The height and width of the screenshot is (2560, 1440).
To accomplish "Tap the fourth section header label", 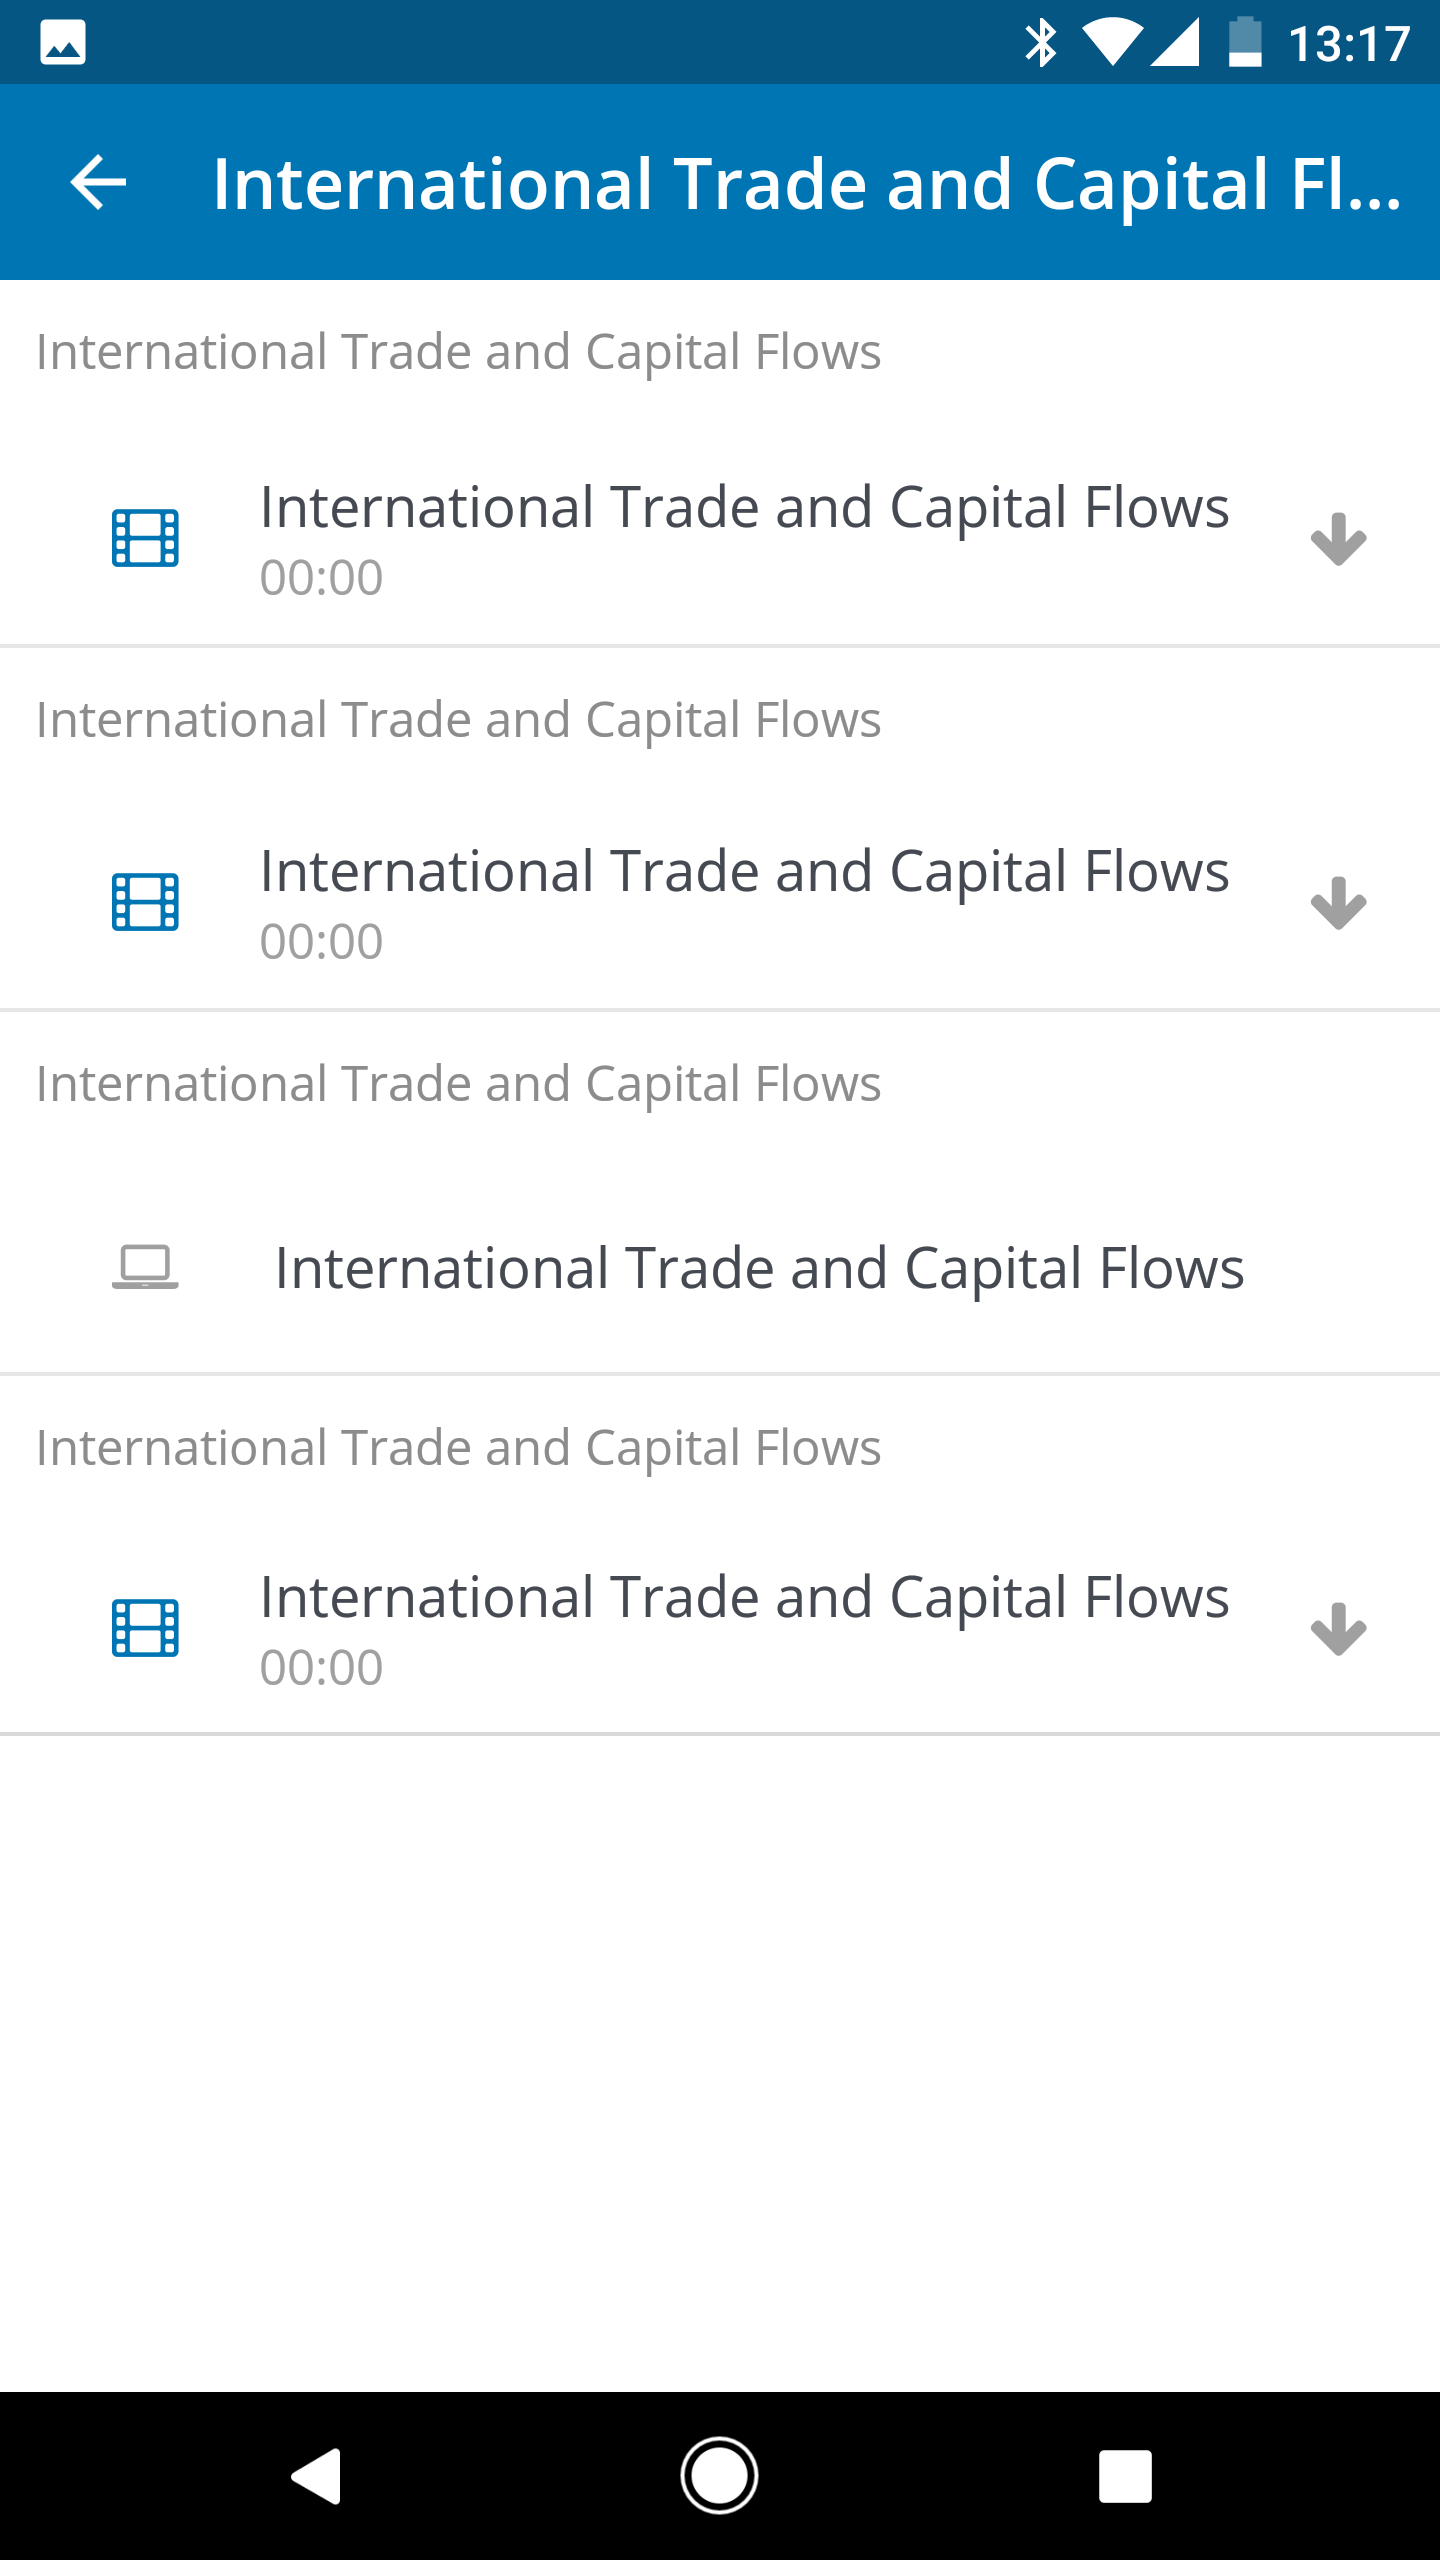I will pyautogui.click(x=459, y=1448).
